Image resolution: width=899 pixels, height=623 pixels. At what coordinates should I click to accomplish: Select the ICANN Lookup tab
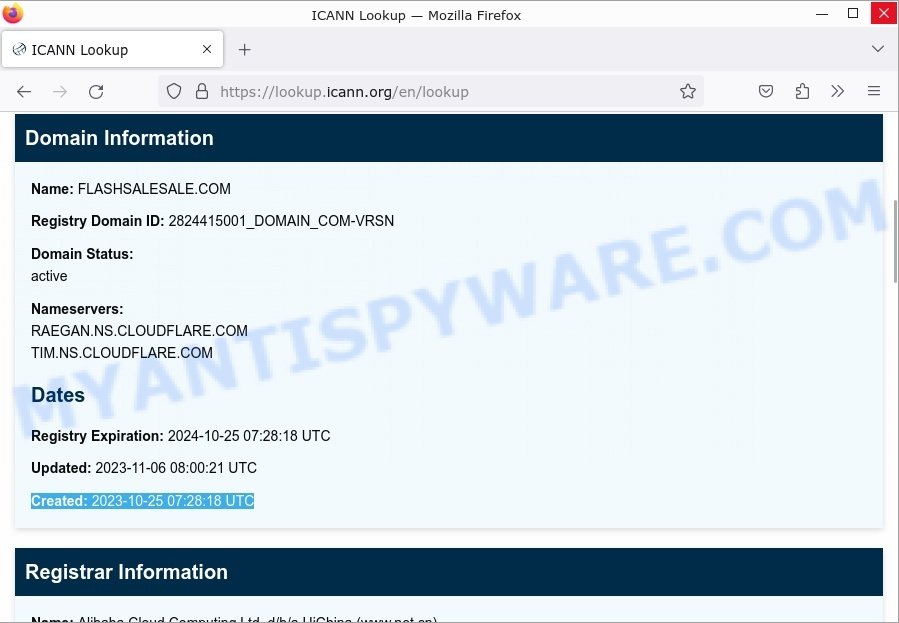point(112,50)
